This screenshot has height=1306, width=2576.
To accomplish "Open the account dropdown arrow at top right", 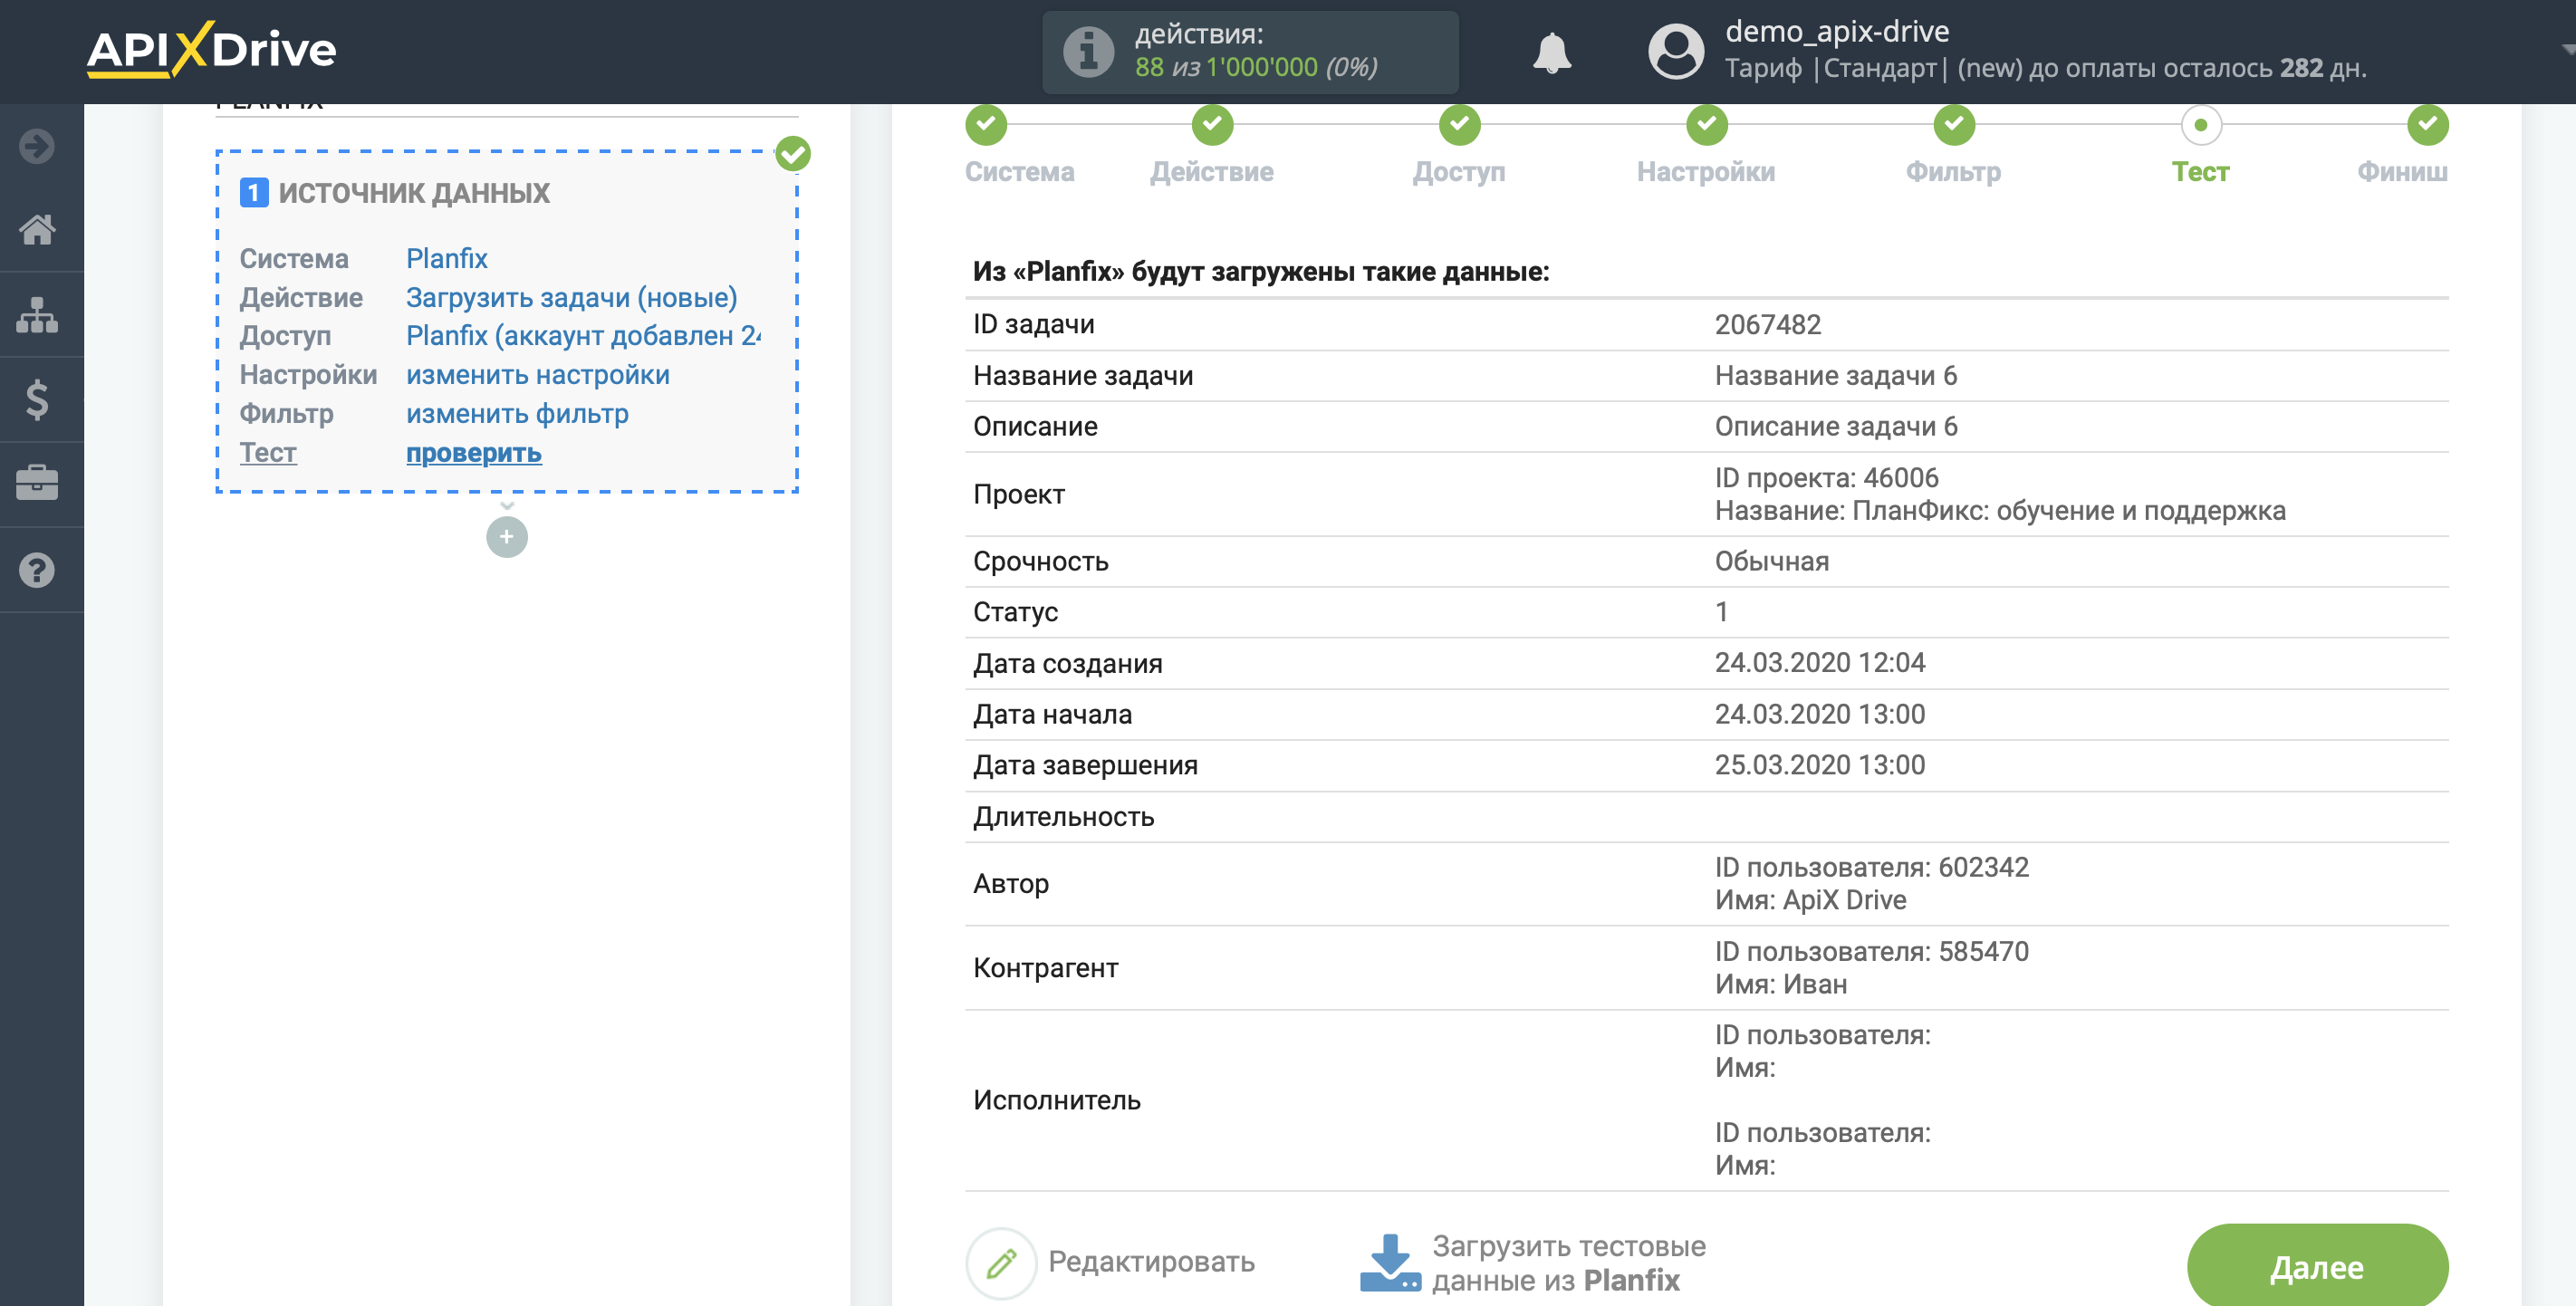I will click(2566, 49).
